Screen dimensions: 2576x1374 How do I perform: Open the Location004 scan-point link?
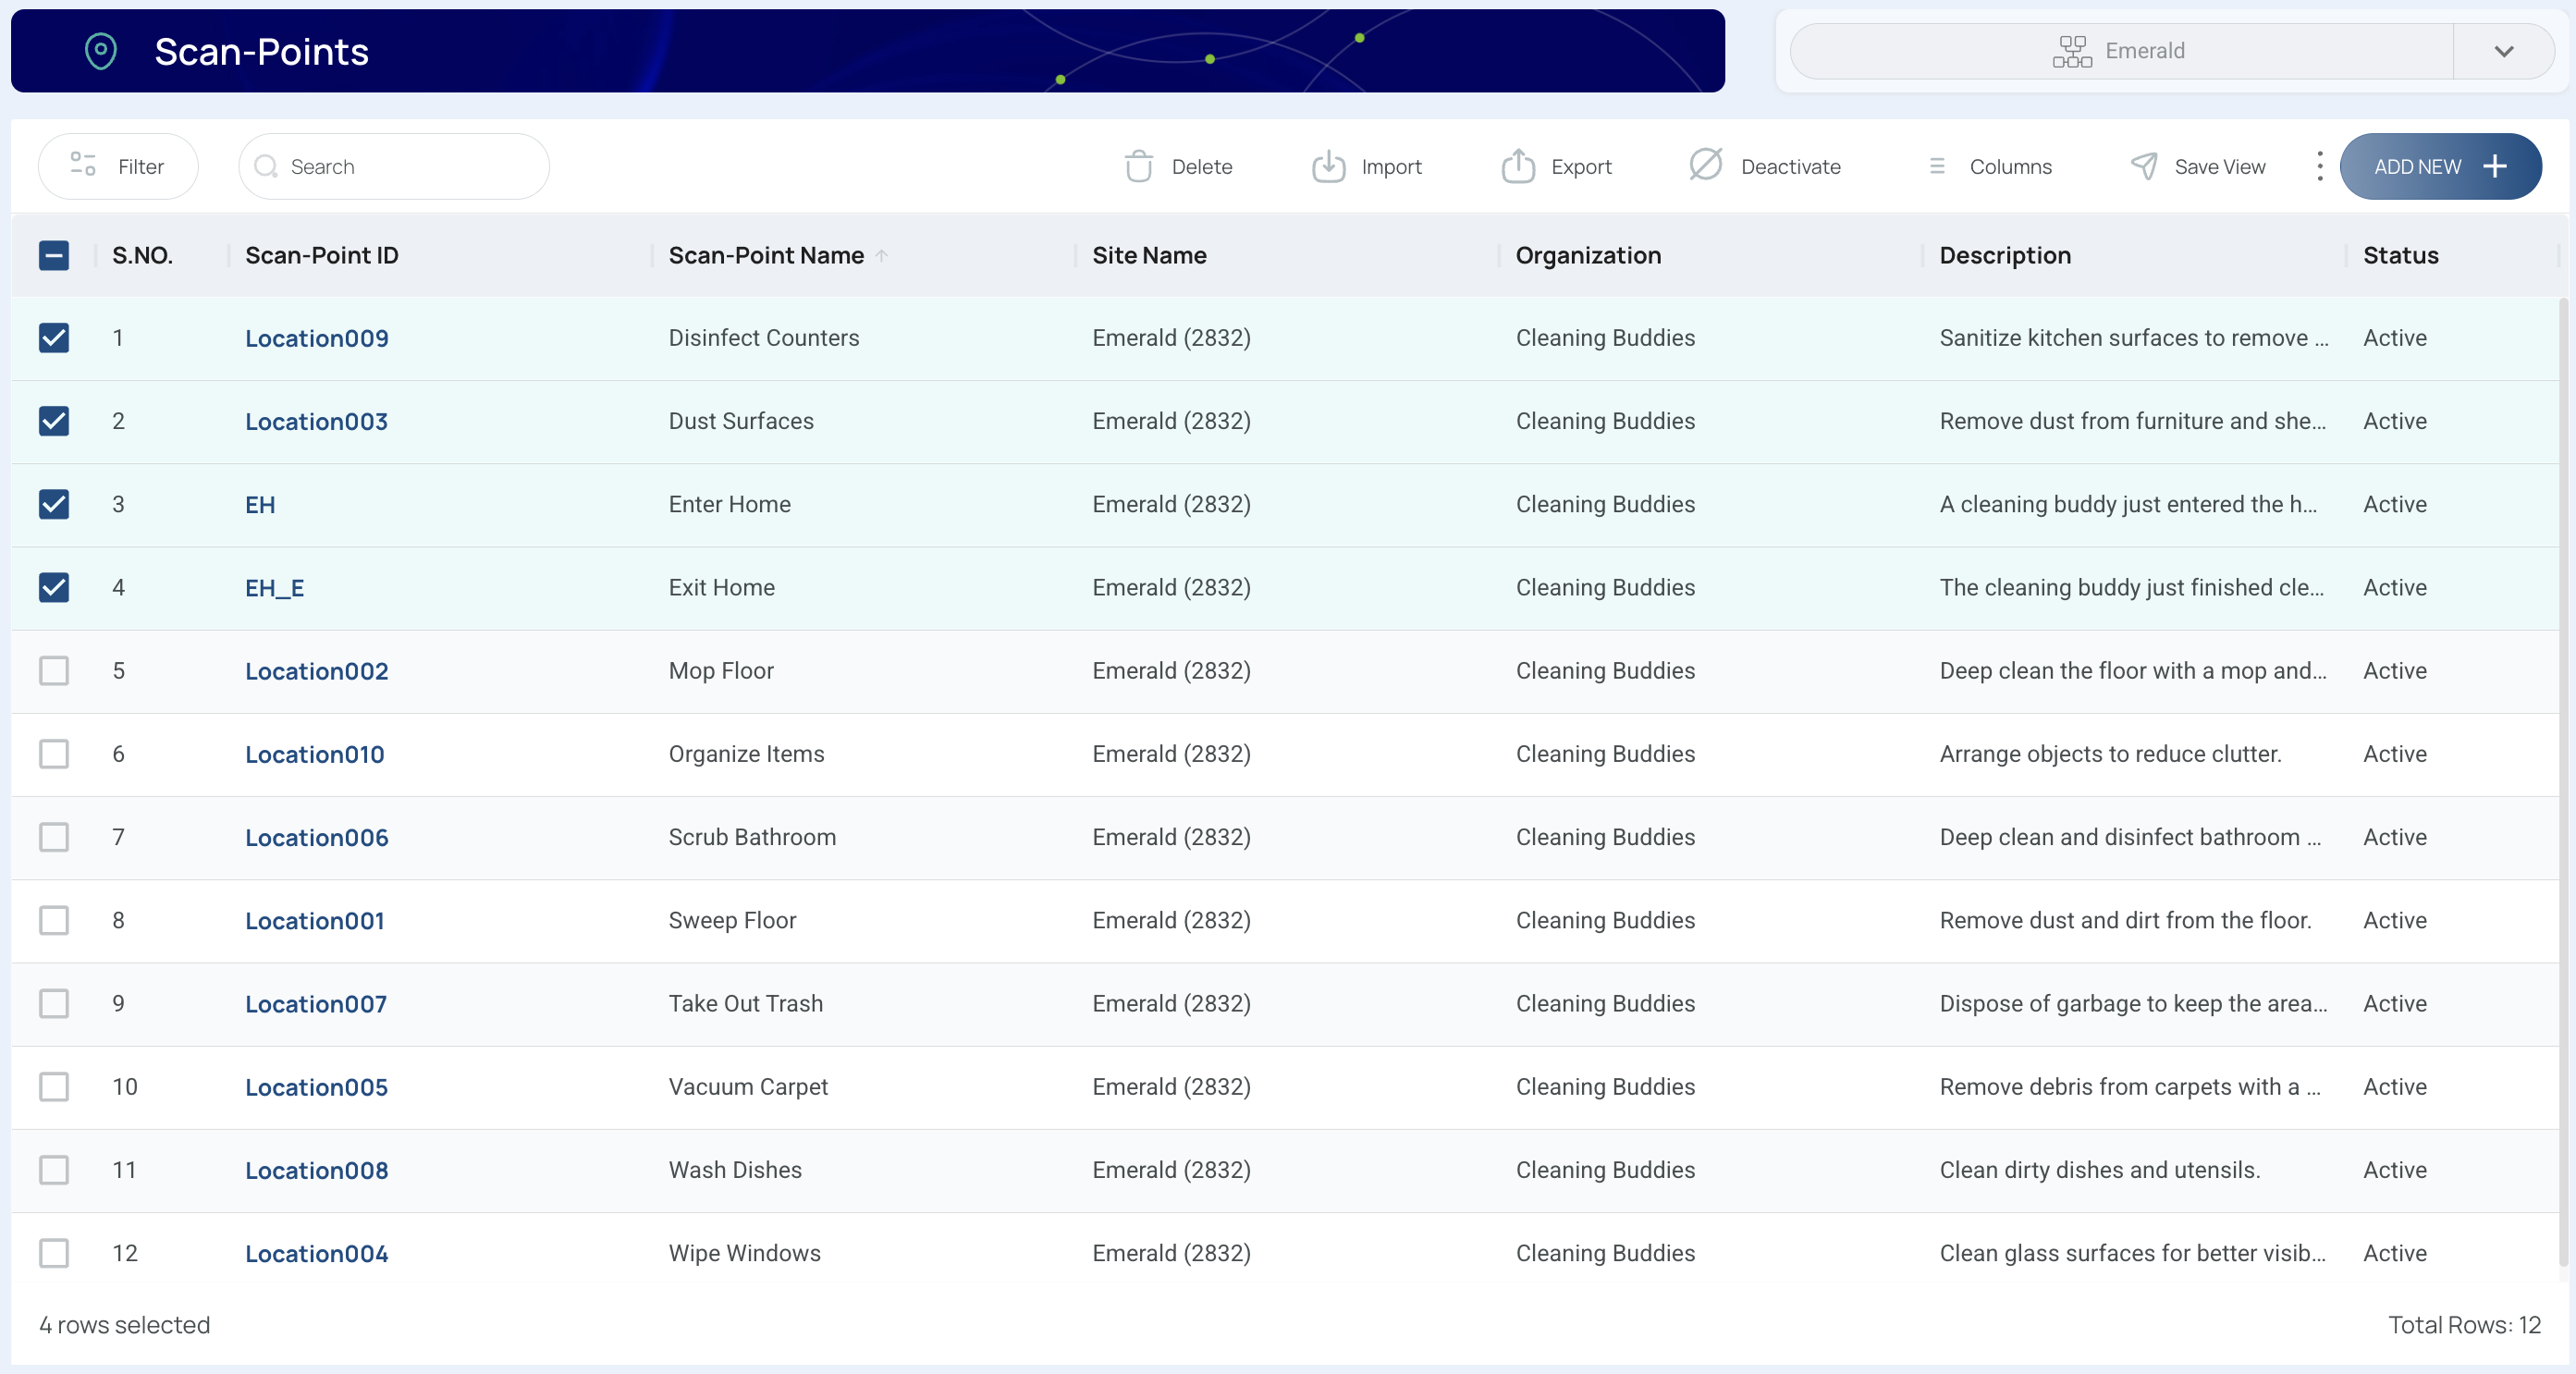pyautogui.click(x=317, y=1253)
